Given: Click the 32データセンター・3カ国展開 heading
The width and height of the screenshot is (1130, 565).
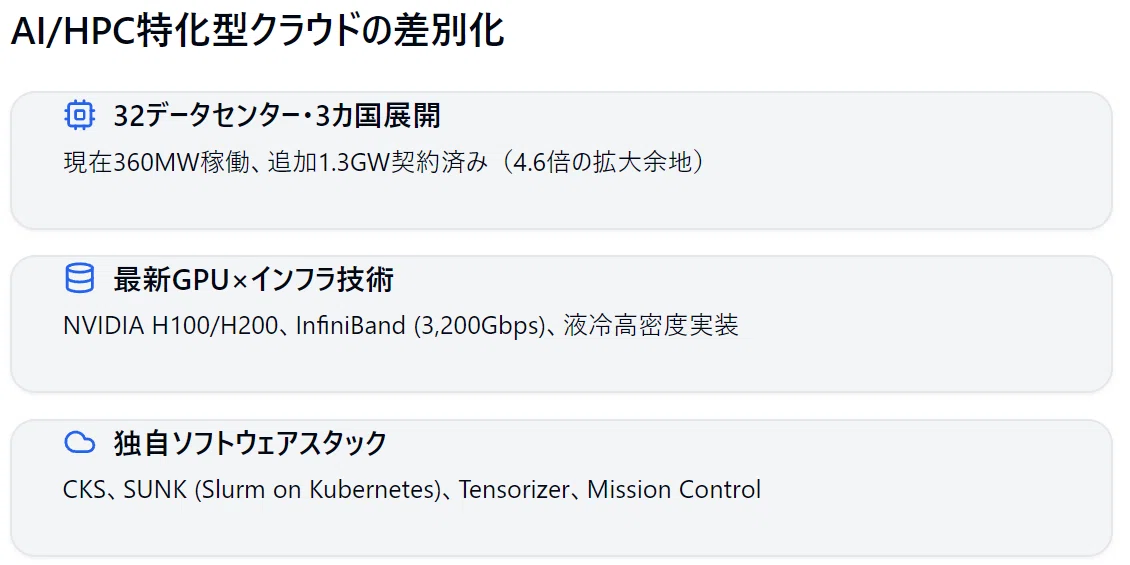Looking at the screenshot, I should point(277,115).
